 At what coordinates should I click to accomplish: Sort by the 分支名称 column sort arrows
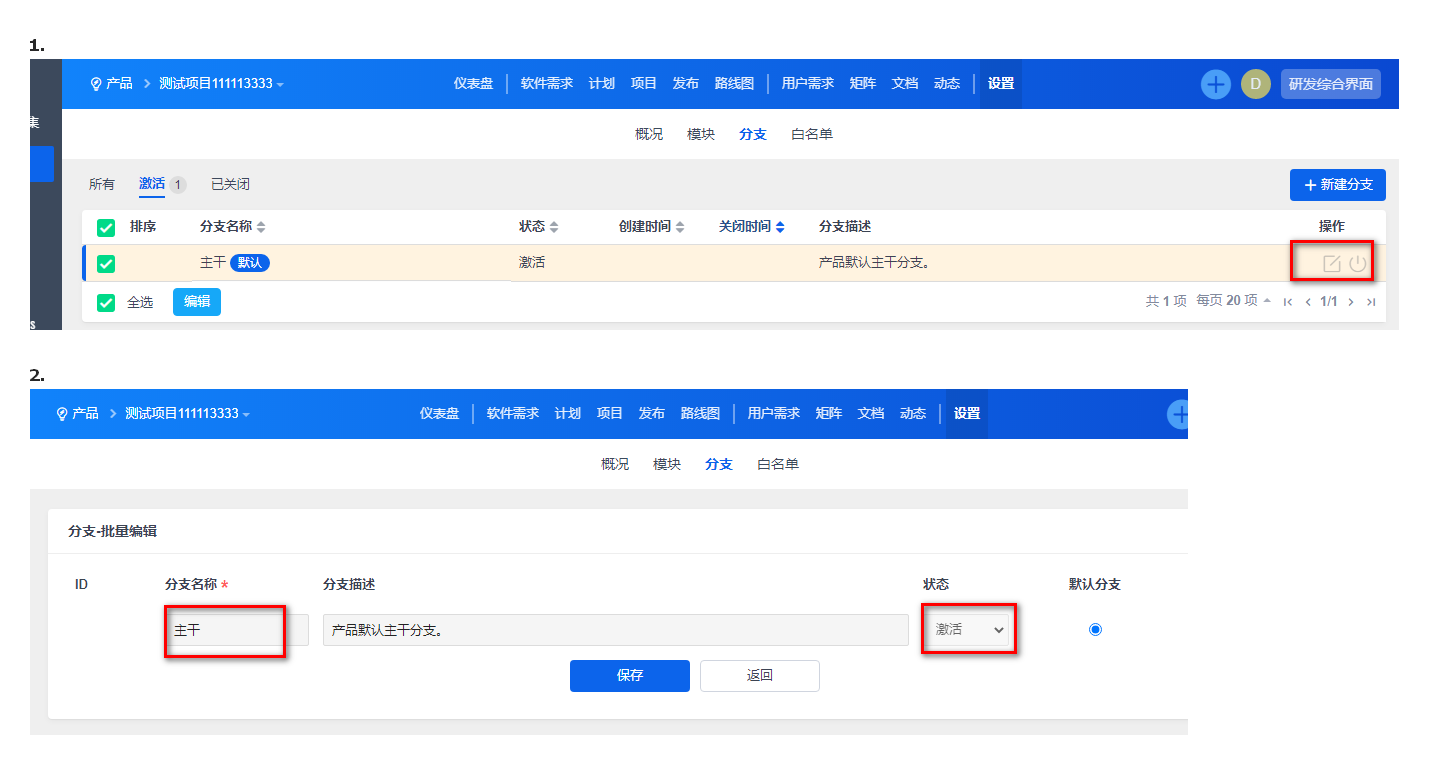(x=261, y=228)
